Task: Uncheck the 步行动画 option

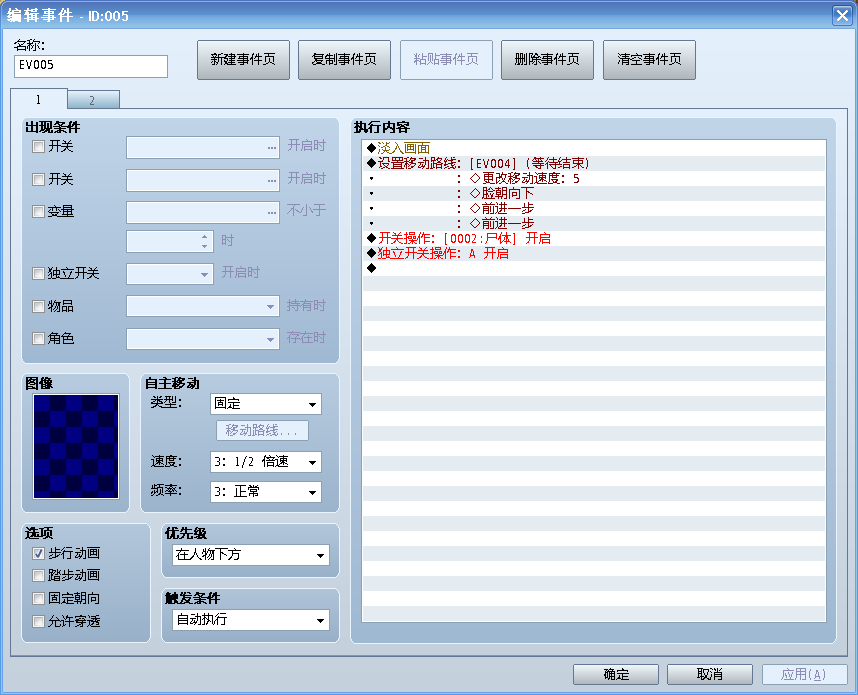Action: [x=38, y=554]
